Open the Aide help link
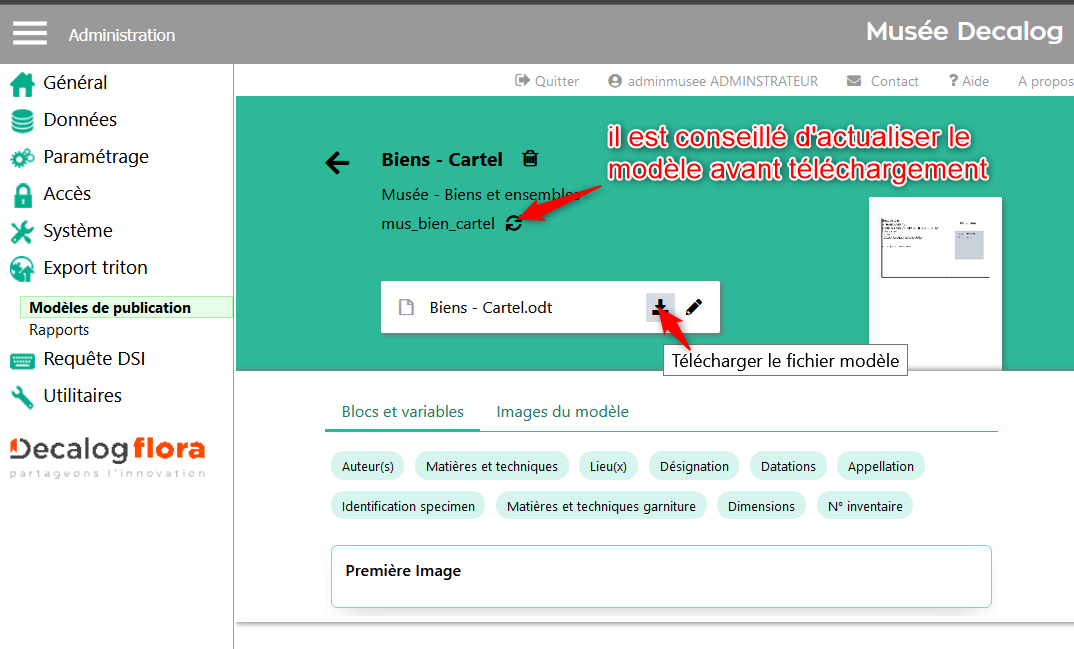Image resolution: width=1074 pixels, height=649 pixels. coord(975,81)
